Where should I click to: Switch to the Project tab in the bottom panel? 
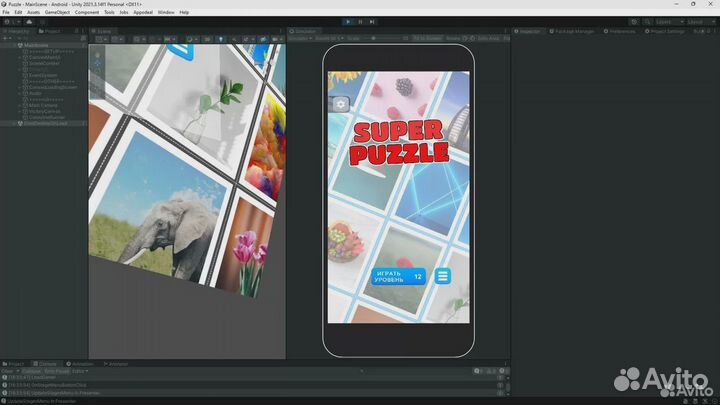pyautogui.click(x=13, y=364)
